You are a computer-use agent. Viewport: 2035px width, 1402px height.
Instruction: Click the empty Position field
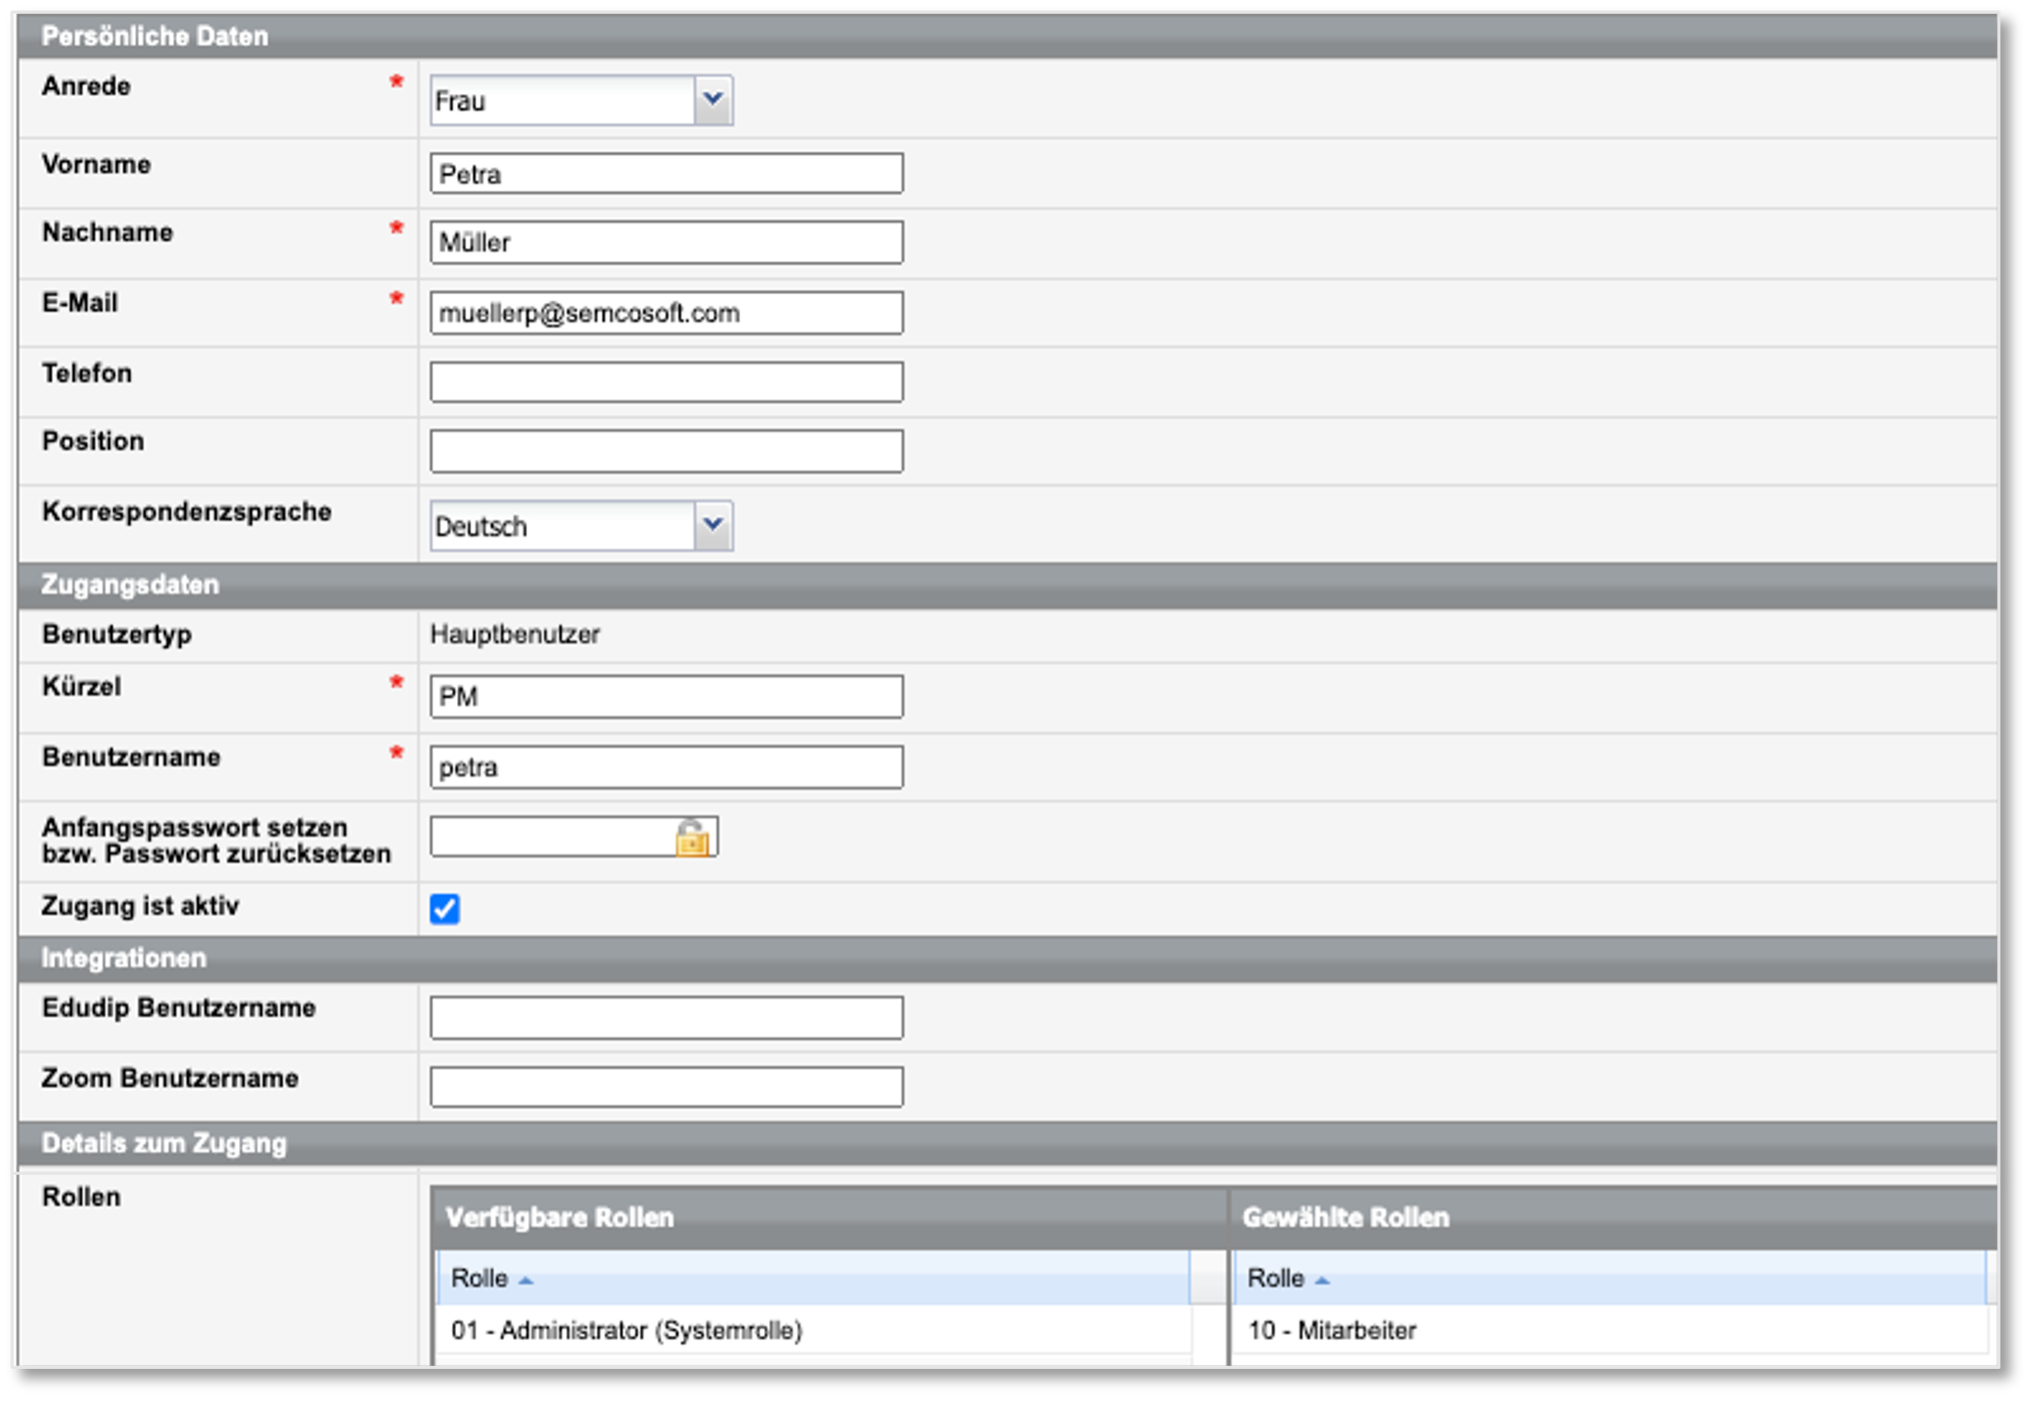pos(666,451)
